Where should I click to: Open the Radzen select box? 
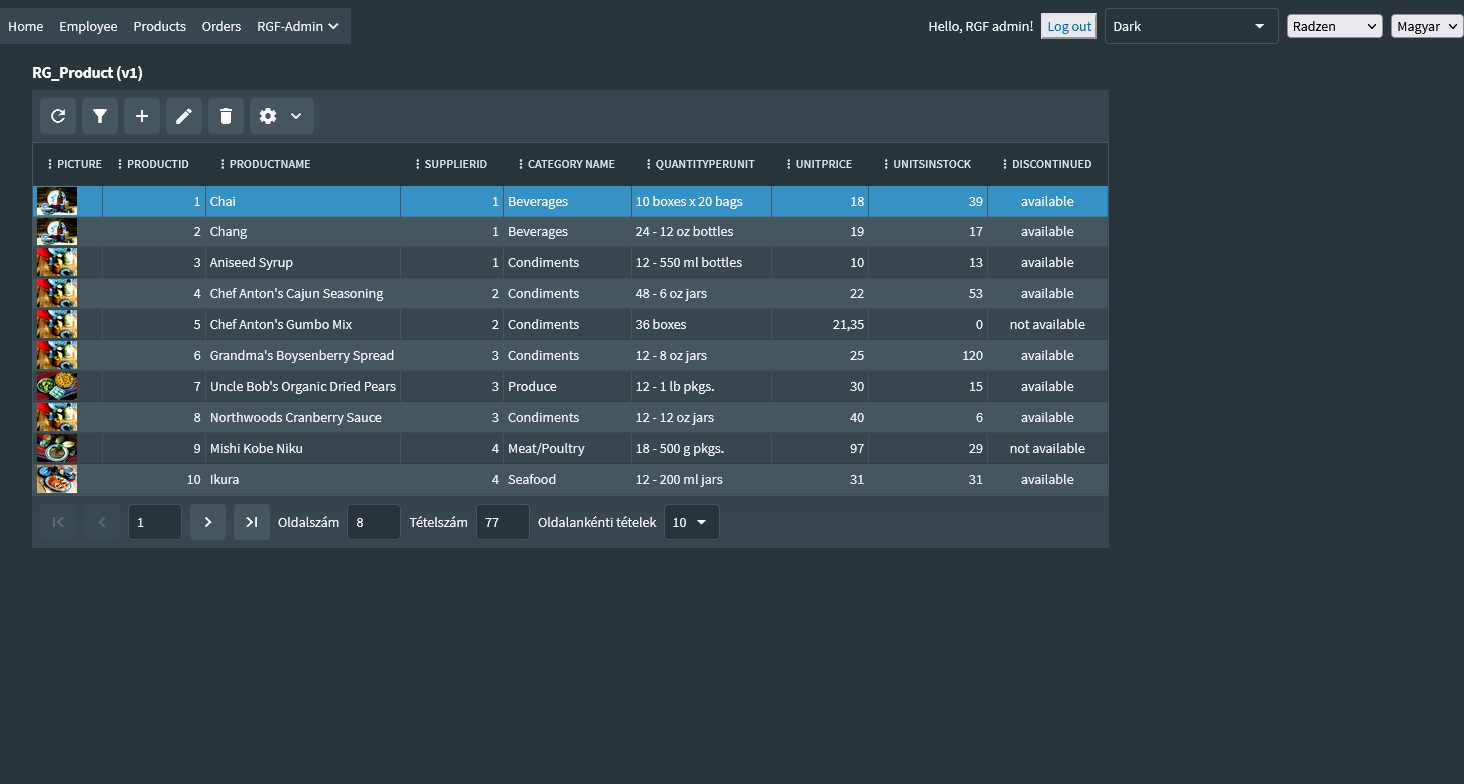coord(1334,26)
